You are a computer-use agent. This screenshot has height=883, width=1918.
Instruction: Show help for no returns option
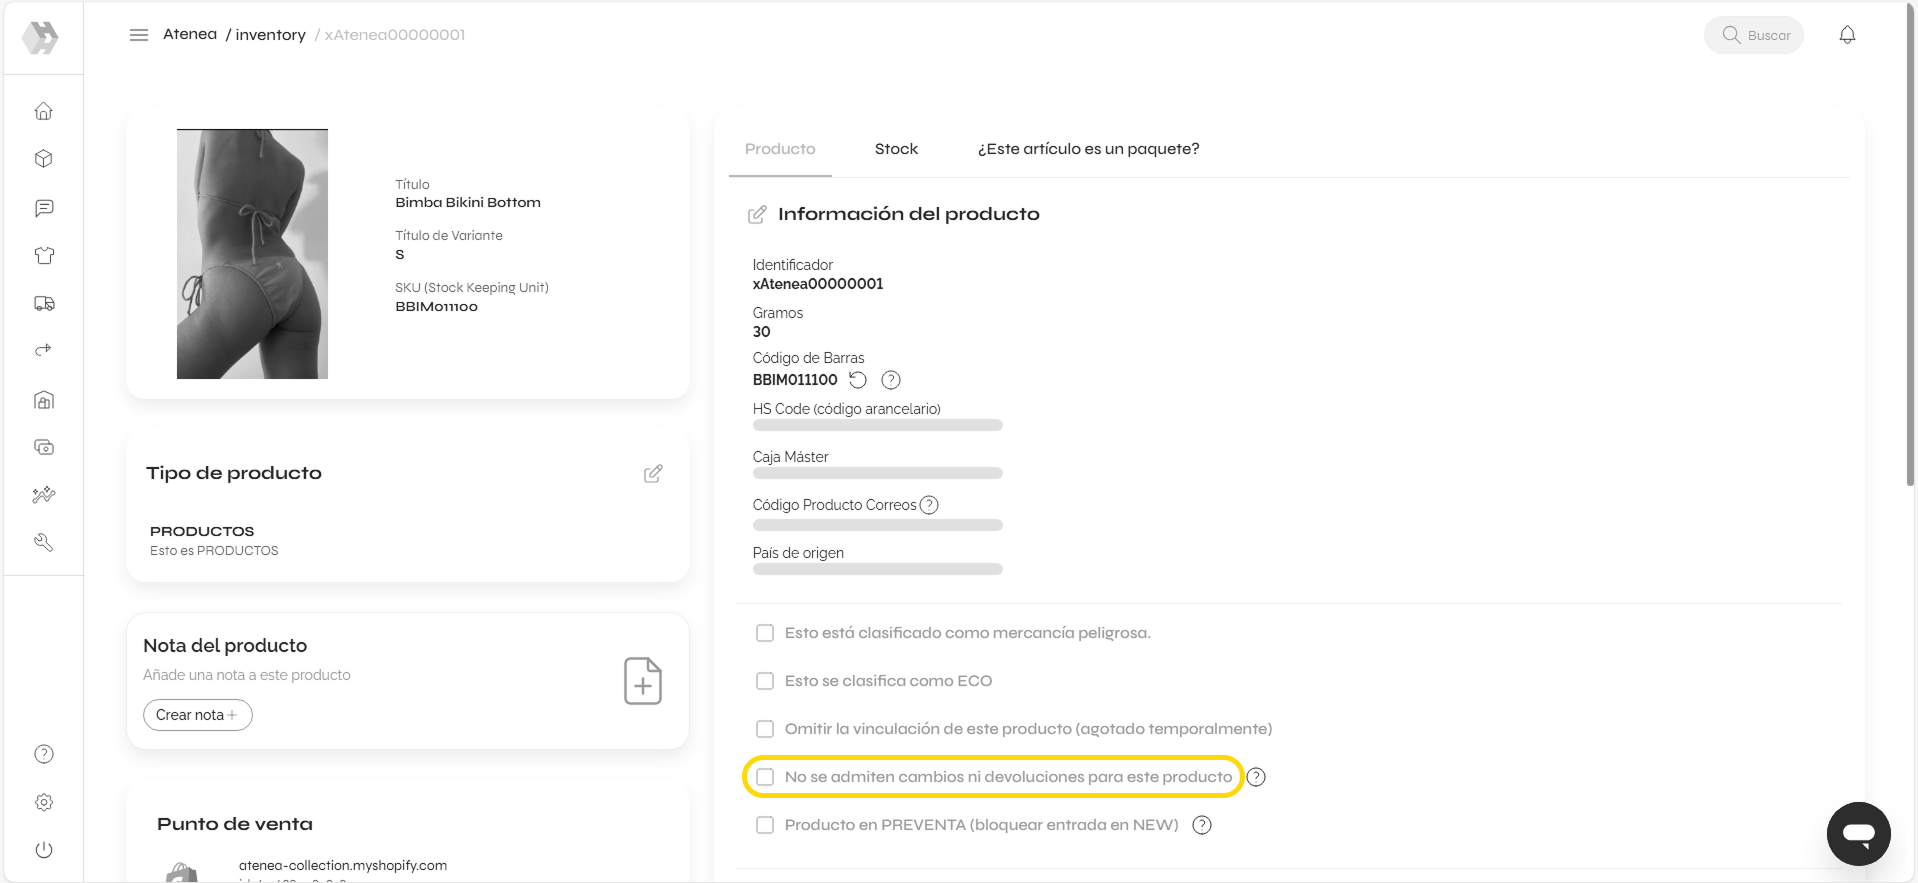(x=1256, y=777)
